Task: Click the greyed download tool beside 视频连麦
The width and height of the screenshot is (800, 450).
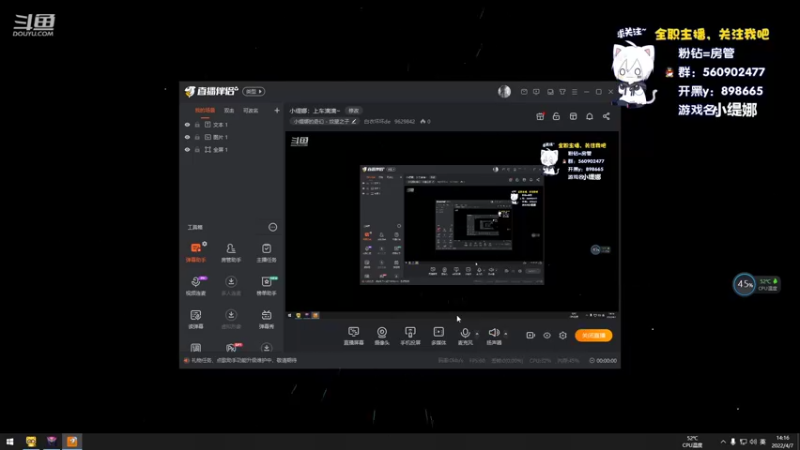Action: pos(231,285)
